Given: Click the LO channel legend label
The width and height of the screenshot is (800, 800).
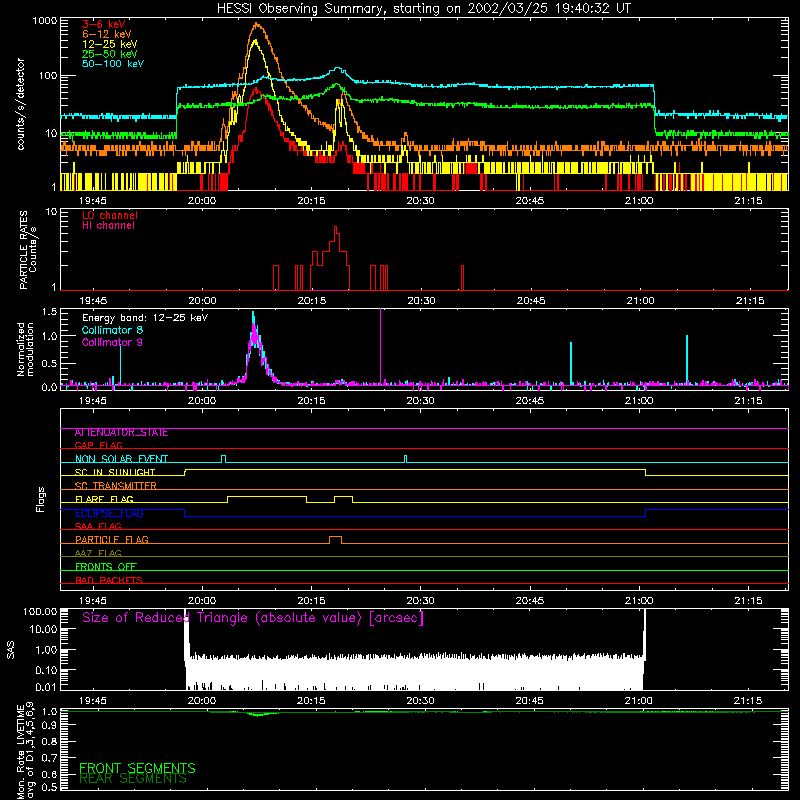Looking at the screenshot, I should coord(110,215).
